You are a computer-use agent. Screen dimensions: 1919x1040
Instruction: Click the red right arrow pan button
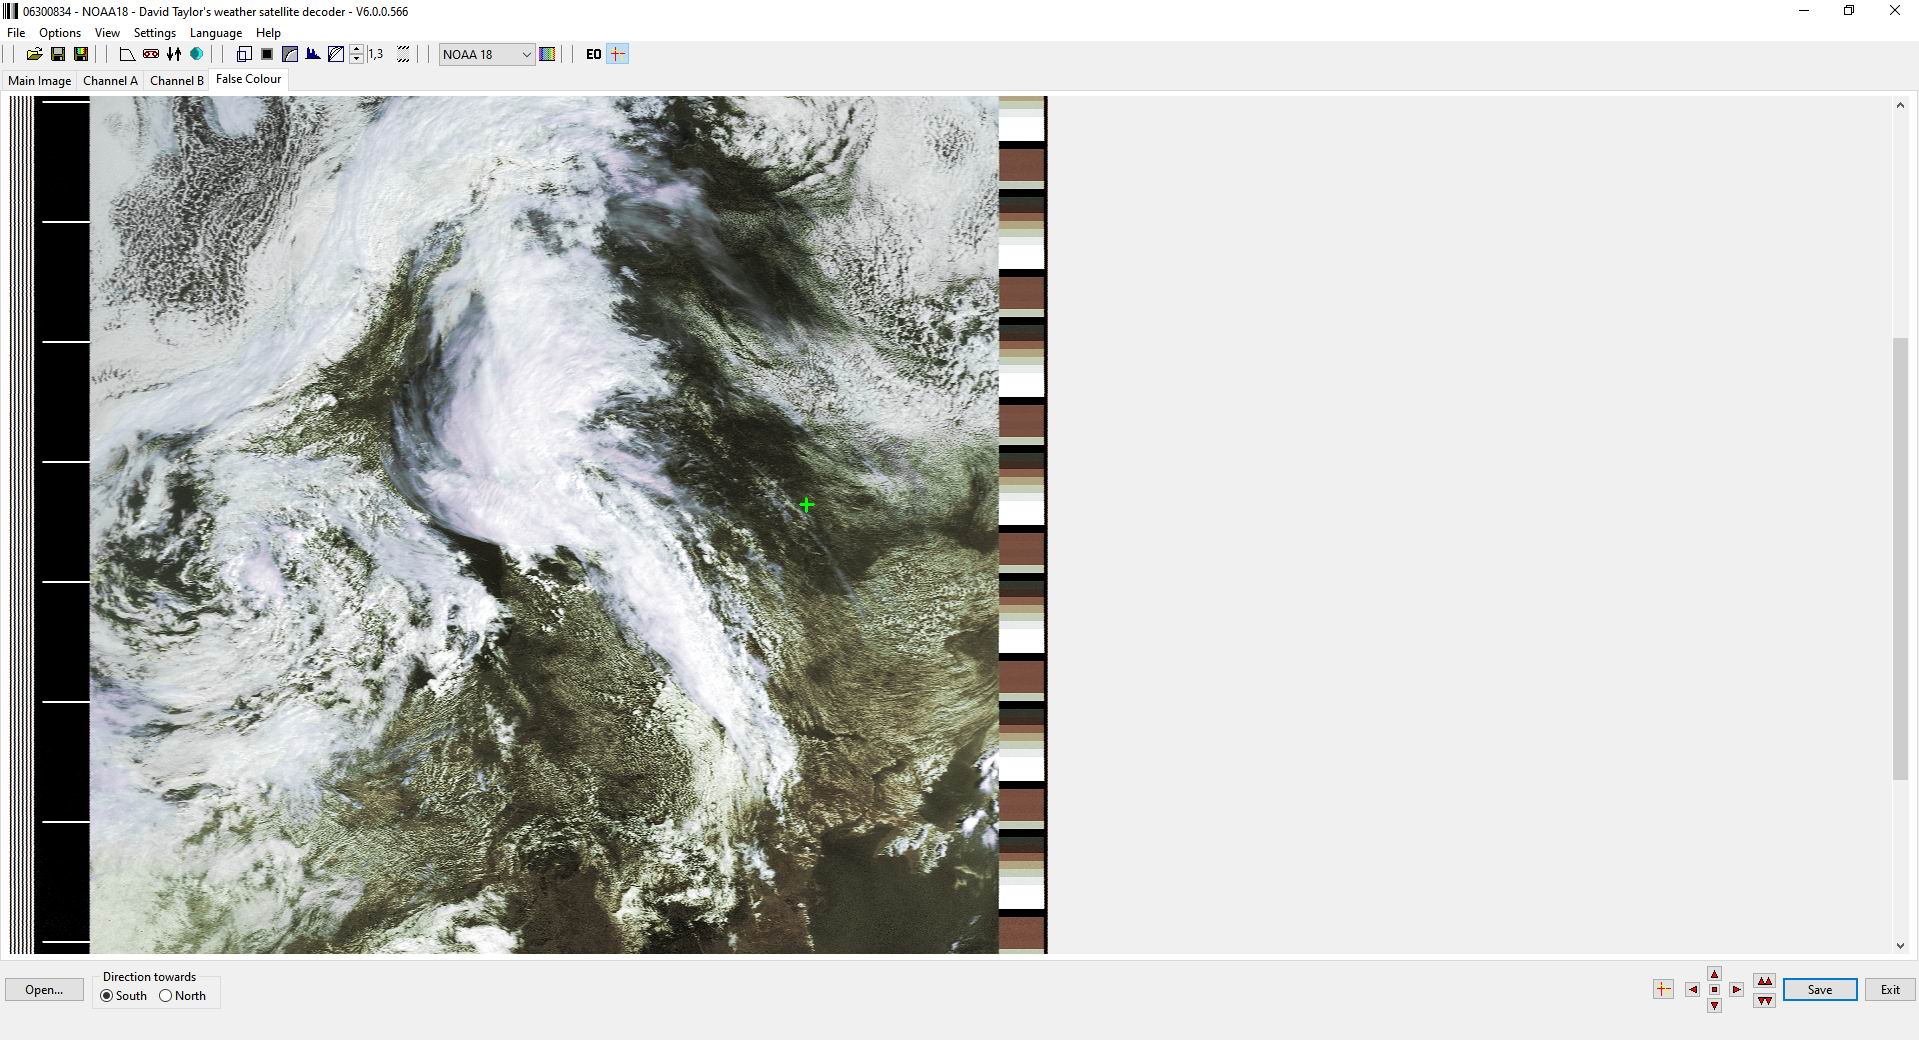point(1737,989)
